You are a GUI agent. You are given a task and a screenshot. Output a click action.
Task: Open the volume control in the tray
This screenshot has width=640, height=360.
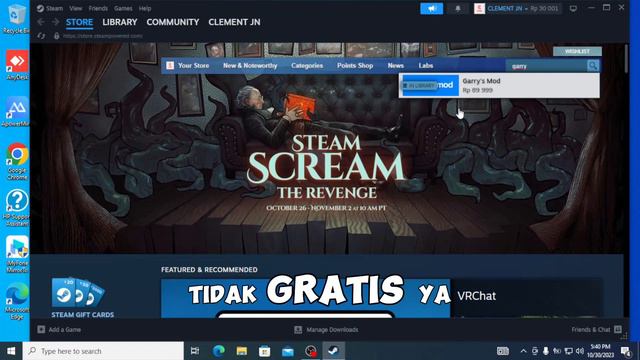pos(580,351)
